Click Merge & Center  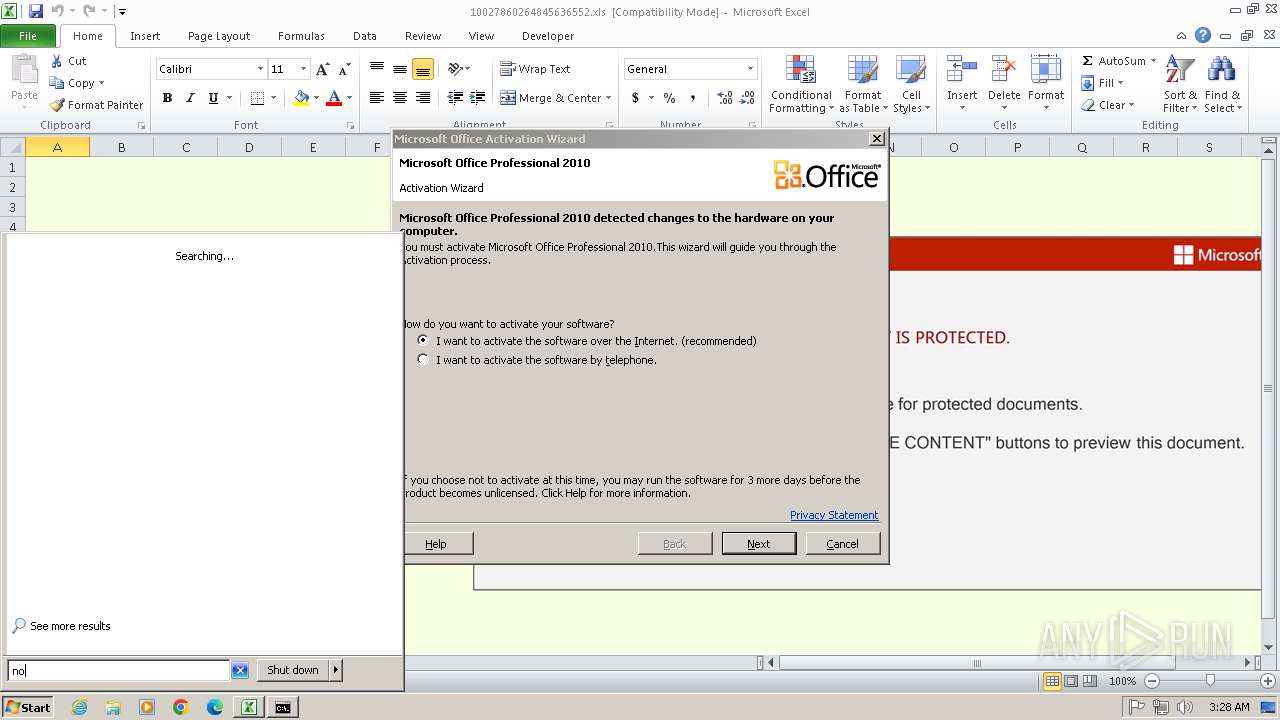coord(551,98)
